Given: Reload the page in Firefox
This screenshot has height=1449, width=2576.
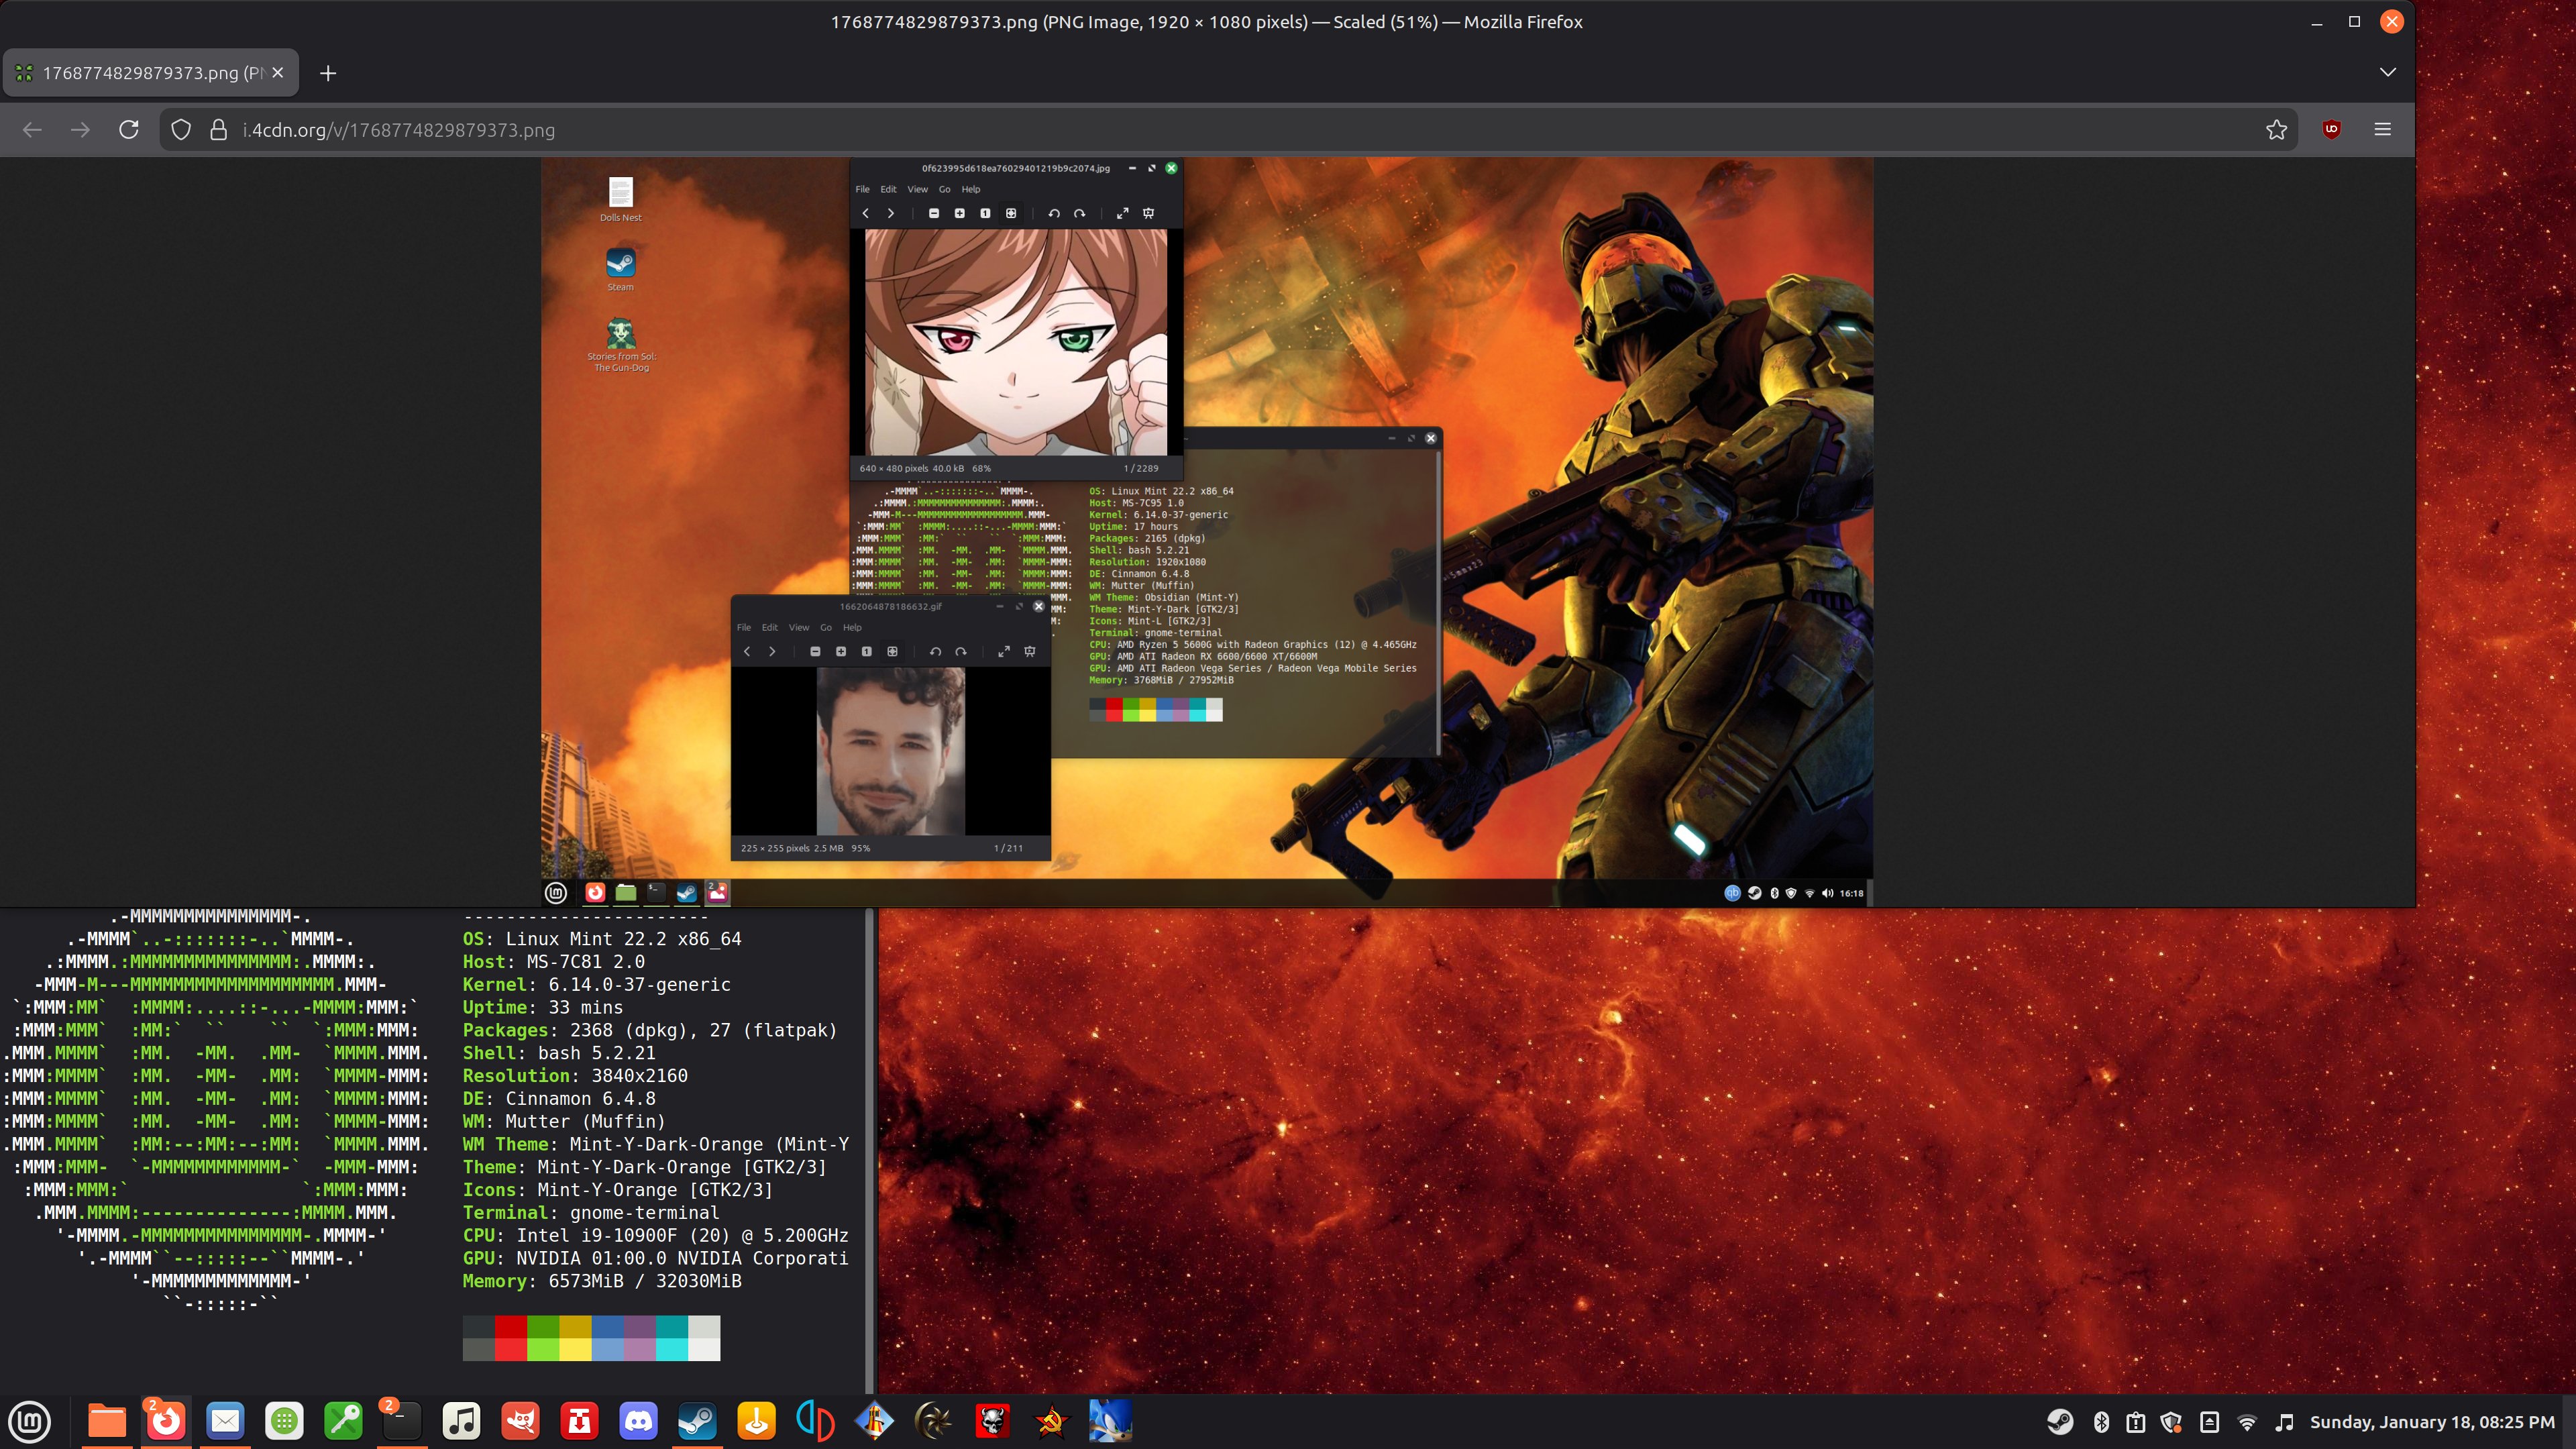Looking at the screenshot, I should pyautogui.click(x=128, y=130).
